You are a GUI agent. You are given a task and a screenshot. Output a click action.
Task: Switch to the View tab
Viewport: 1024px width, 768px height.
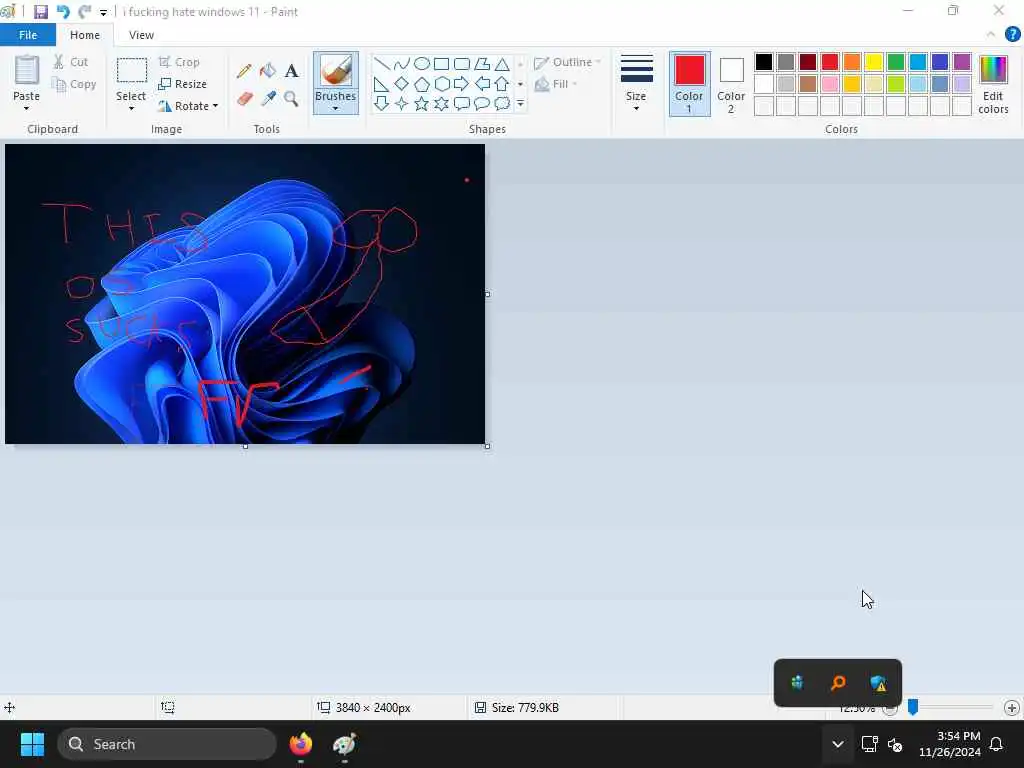(141, 35)
